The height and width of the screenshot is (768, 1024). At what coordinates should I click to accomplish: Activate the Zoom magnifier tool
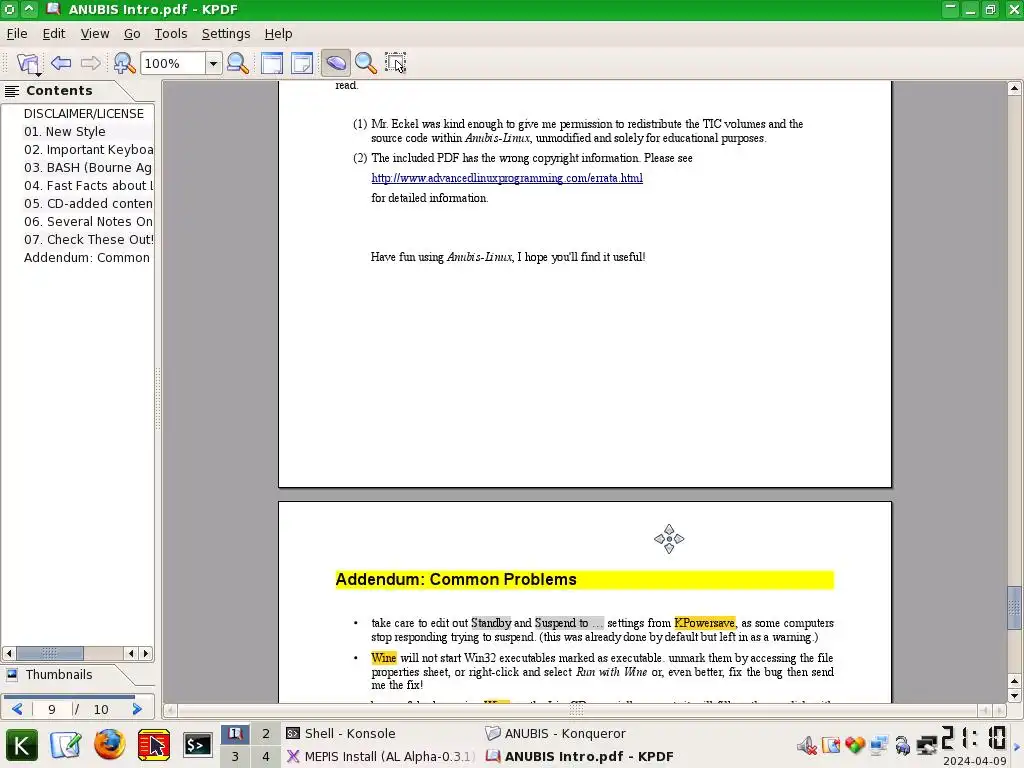pos(366,63)
